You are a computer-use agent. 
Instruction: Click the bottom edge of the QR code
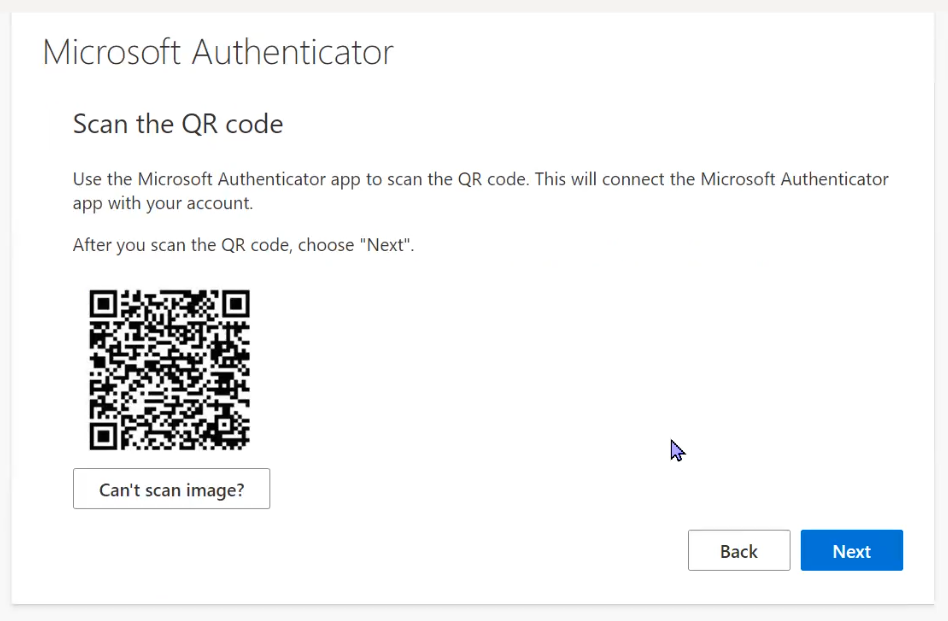coord(169,448)
